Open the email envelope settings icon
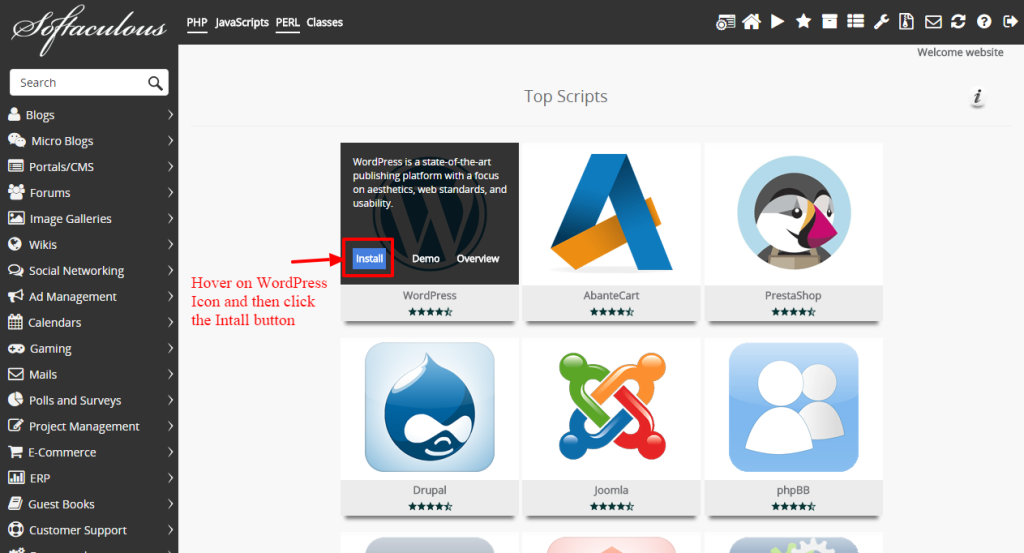Viewport: 1024px width, 553px height. tap(933, 22)
